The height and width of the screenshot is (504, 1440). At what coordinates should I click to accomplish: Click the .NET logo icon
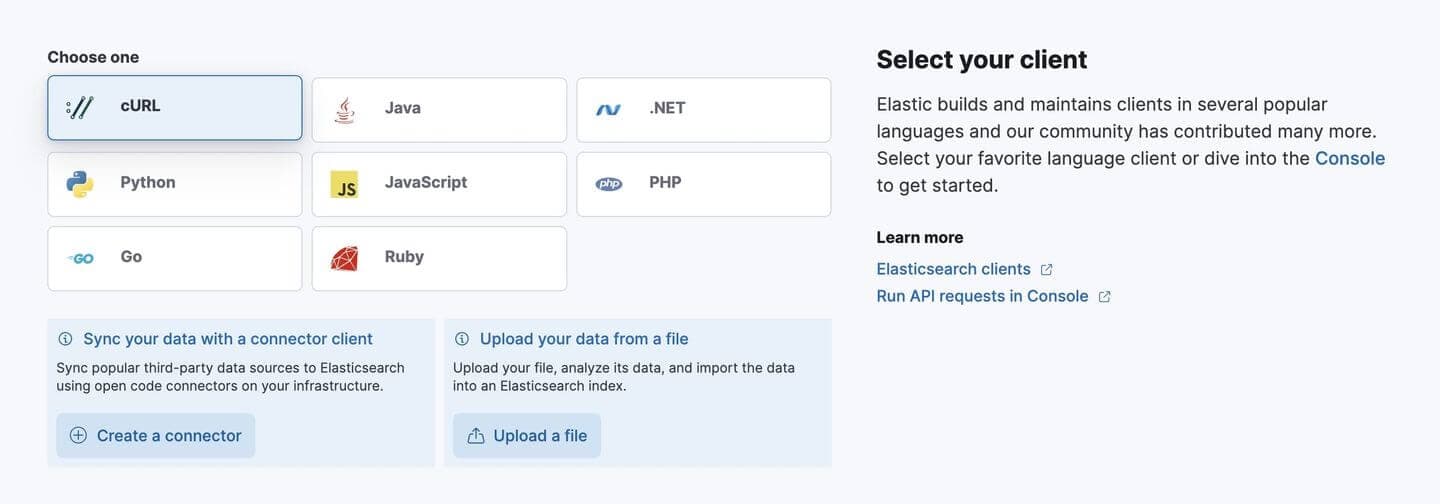[608, 109]
